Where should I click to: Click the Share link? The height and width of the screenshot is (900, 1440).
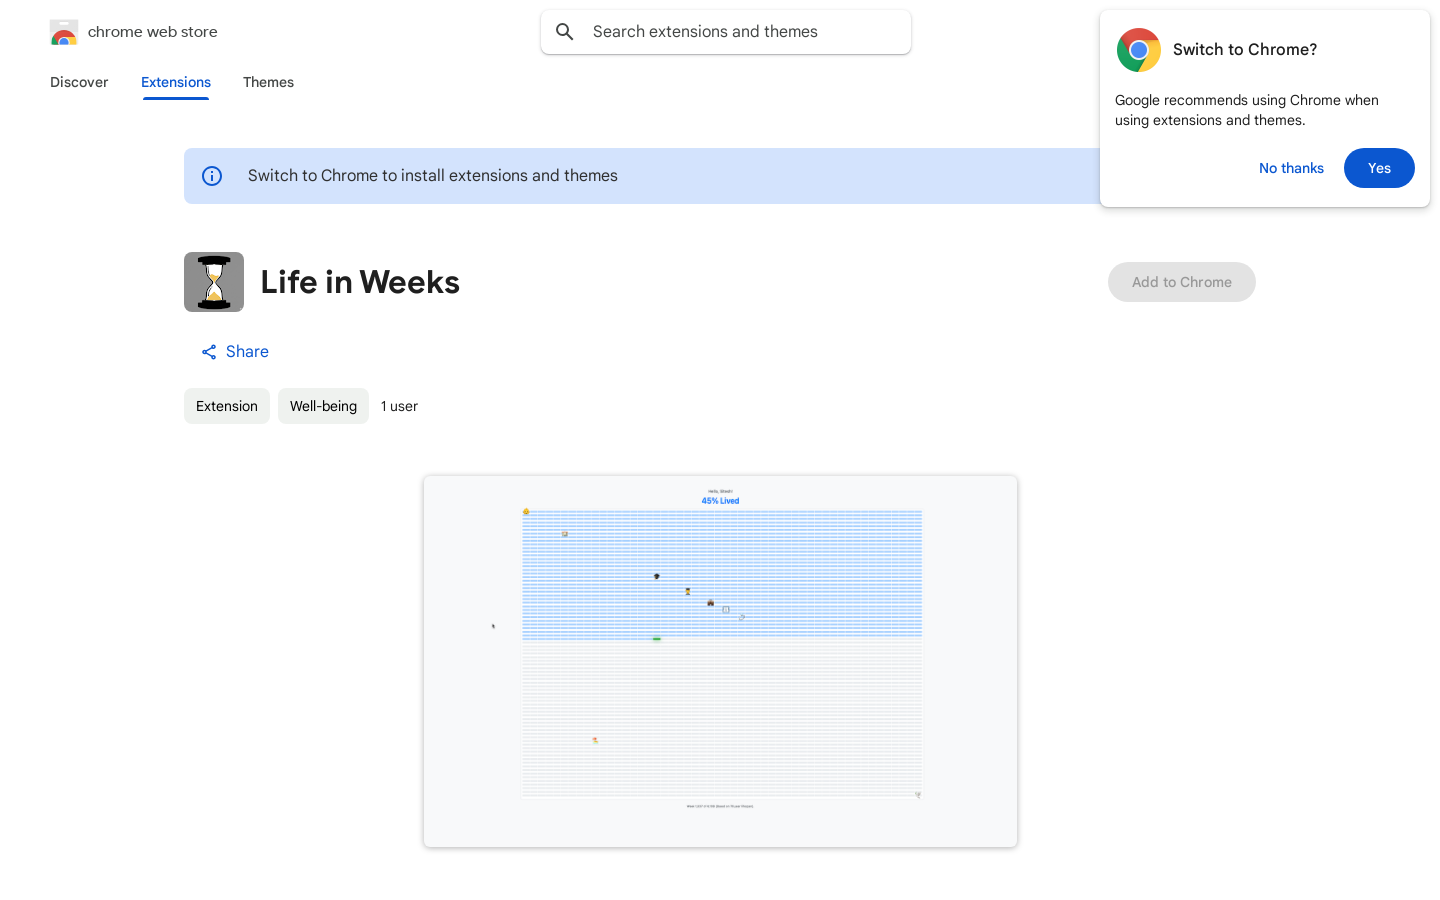235,352
